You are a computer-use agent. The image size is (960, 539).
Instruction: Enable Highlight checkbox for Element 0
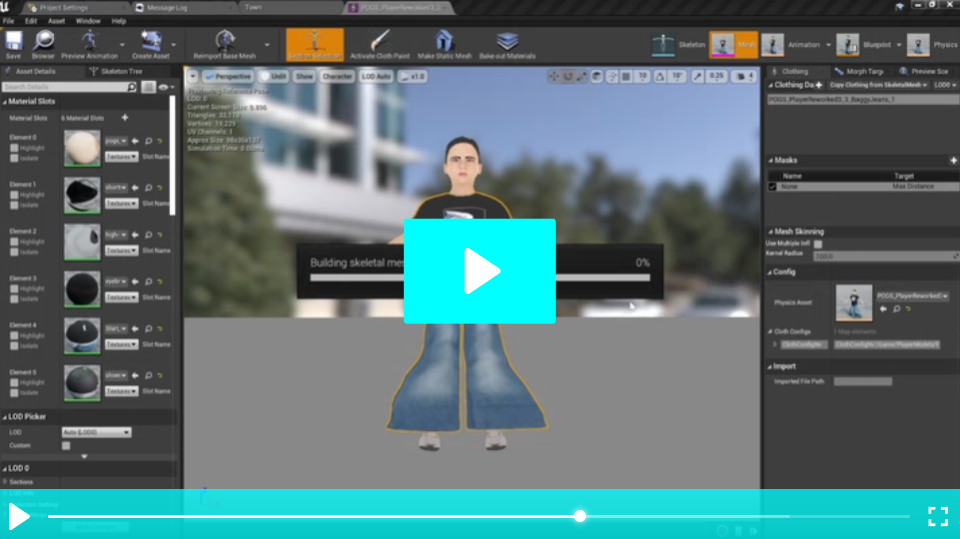coord(14,147)
